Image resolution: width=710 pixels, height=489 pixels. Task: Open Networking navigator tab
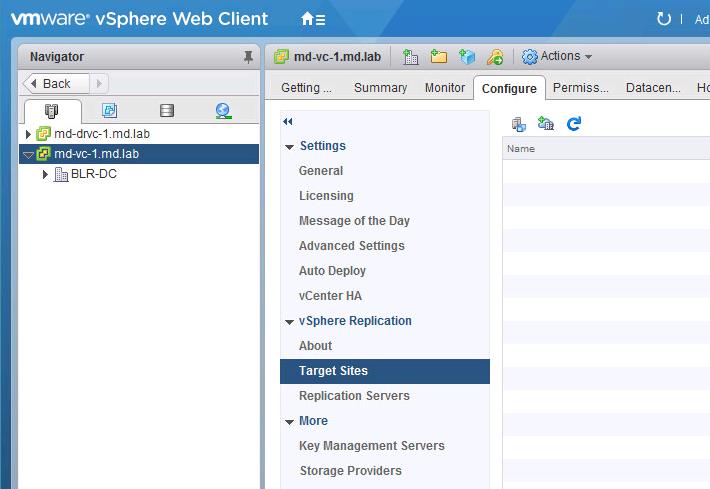(224, 111)
